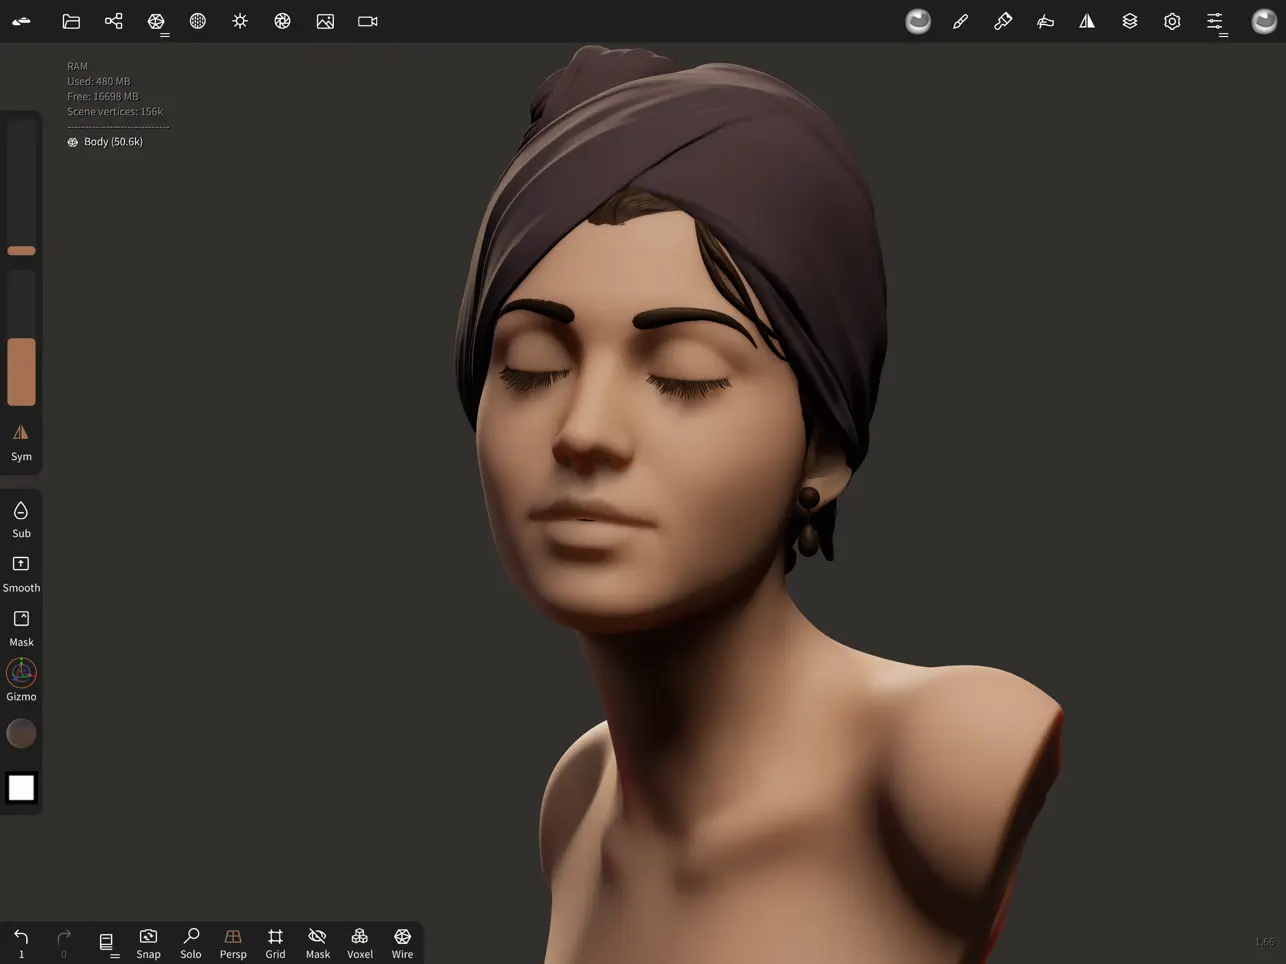The image size is (1286, 964).
Task: Toggle the Grid display
Action: [x=275, y=942]
